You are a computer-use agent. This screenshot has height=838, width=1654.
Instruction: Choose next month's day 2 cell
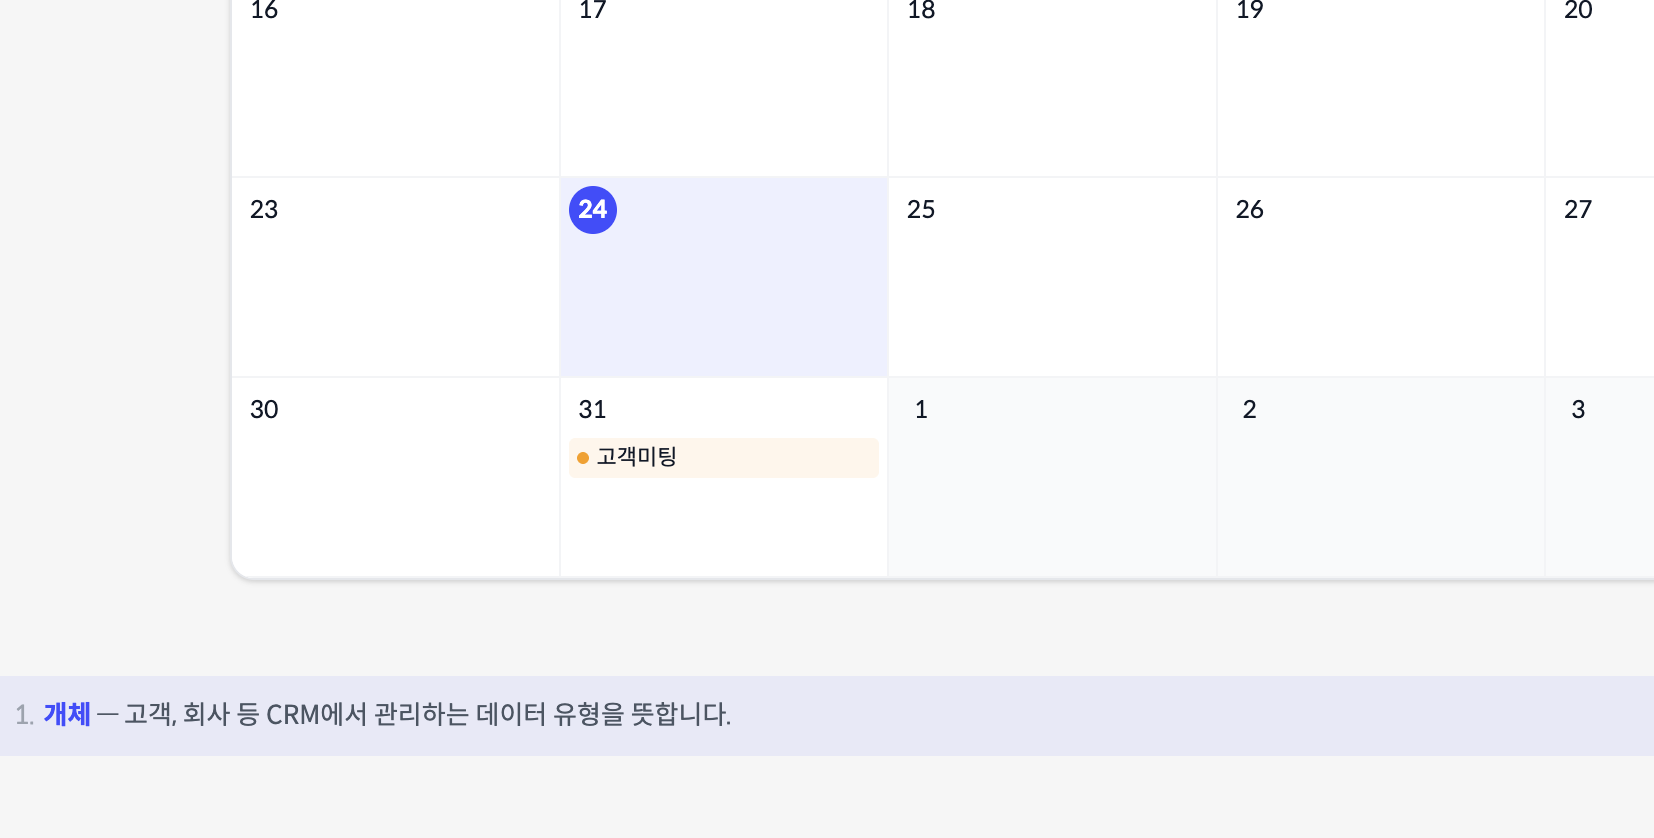point(1380,477)
